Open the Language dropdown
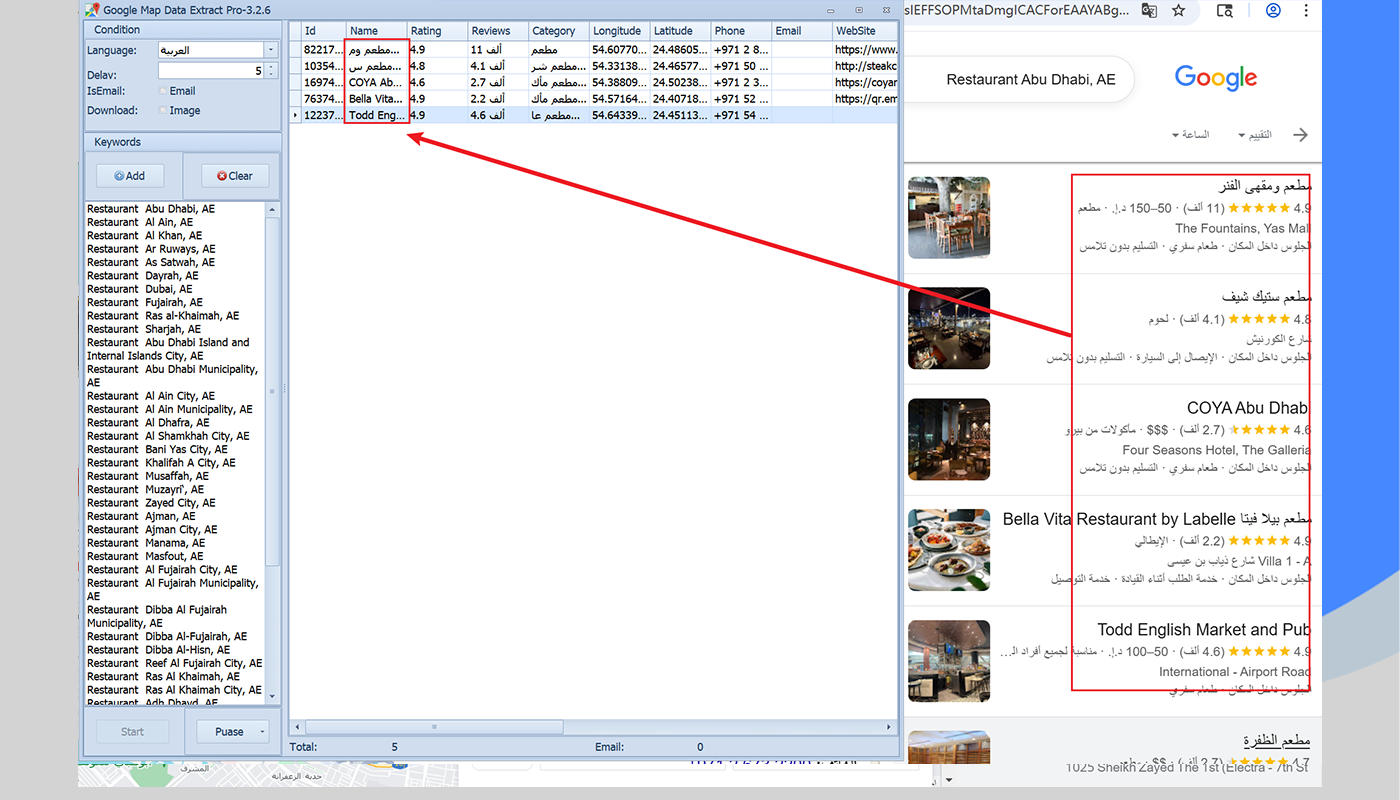This screenshot has height=800, width=1400. tap(271, 50)
